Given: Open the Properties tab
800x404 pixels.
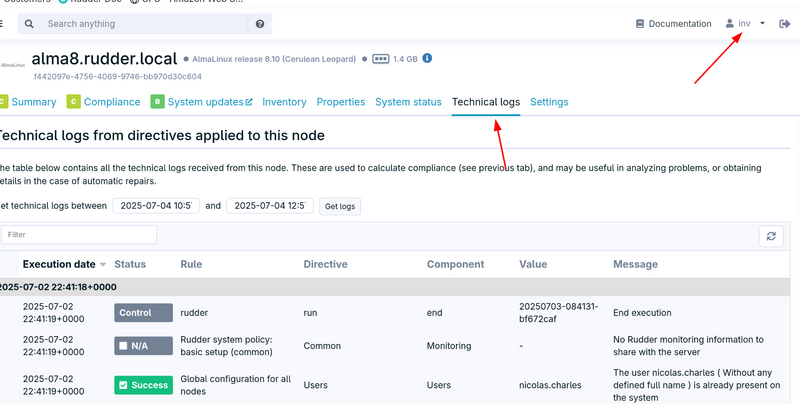Looking at the screenshot, I should tap(341, 102).
